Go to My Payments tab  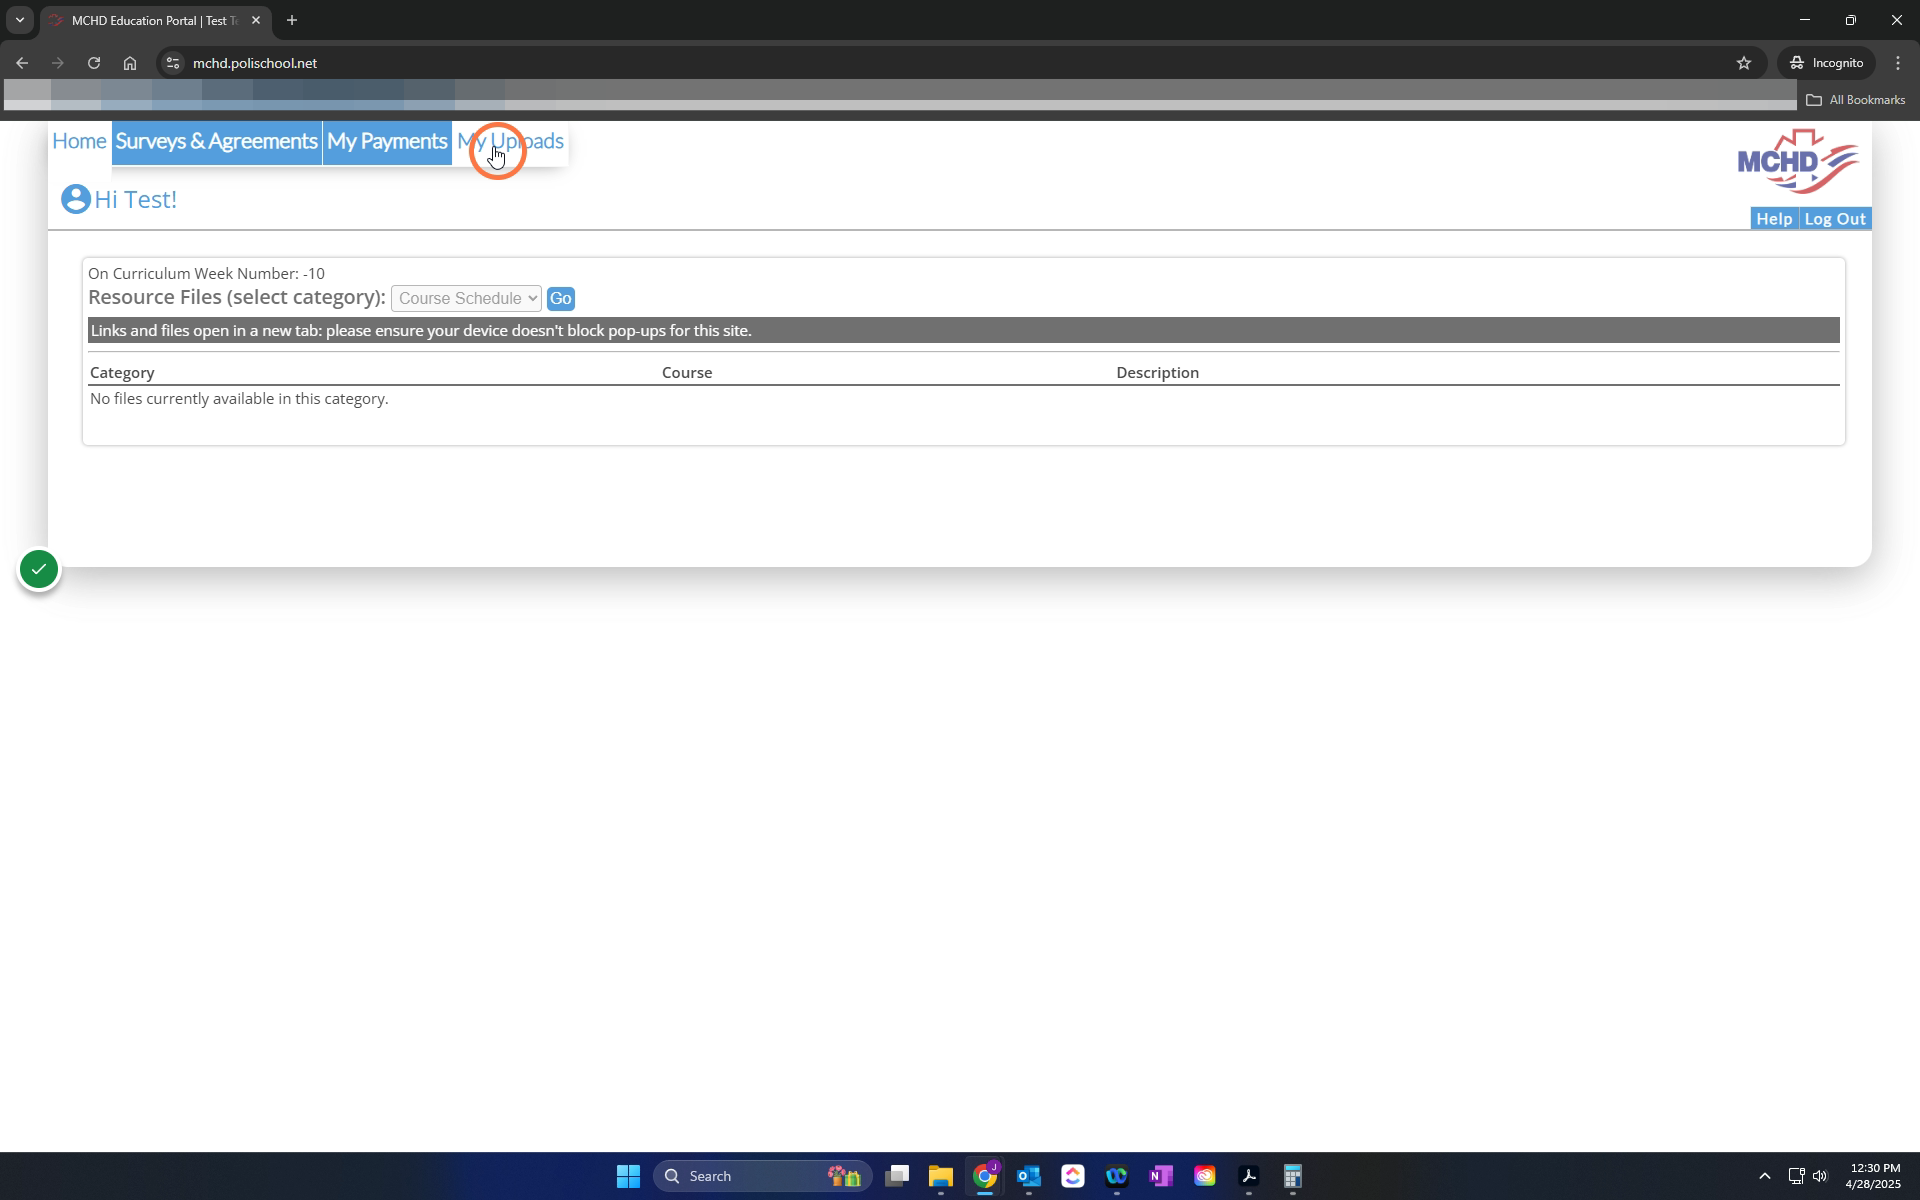(x=387, y=141)
